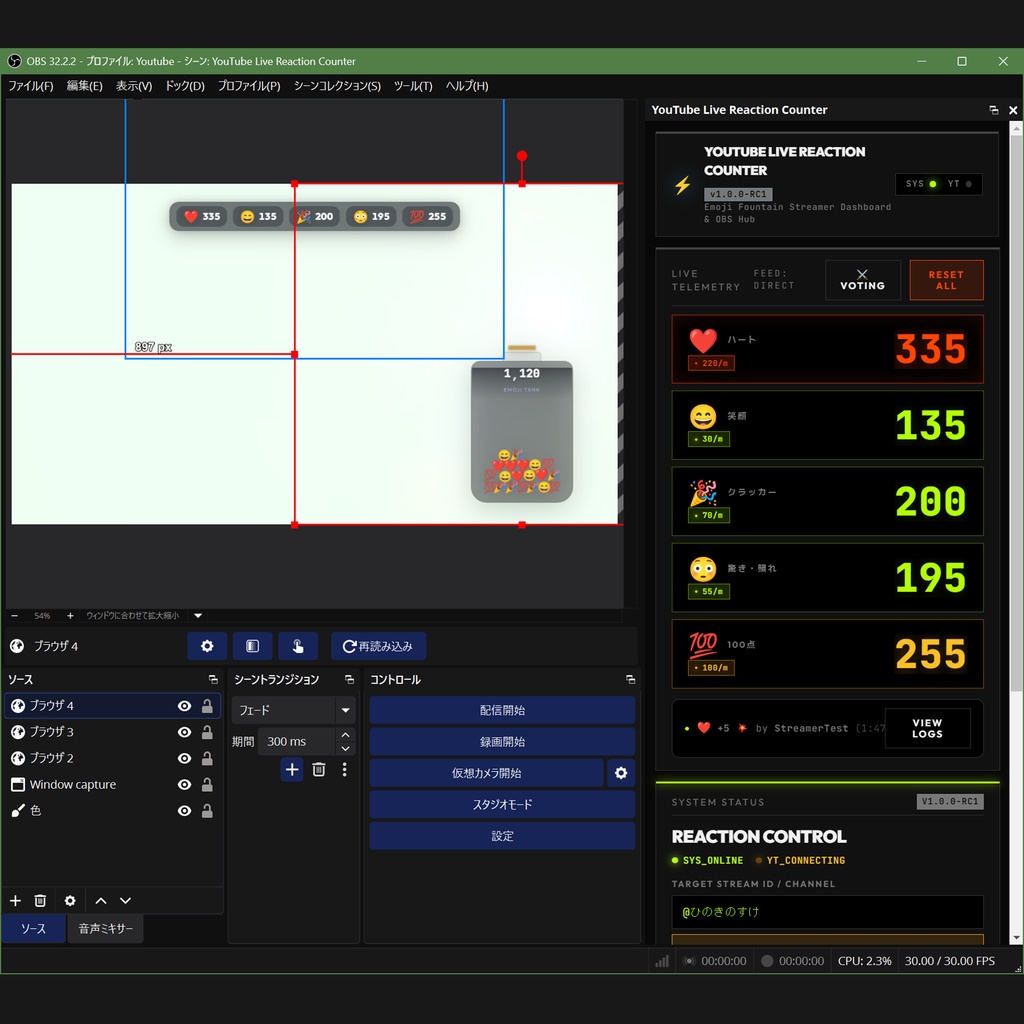Open preview scaling dropdown arrow

(x=198, y=615)
